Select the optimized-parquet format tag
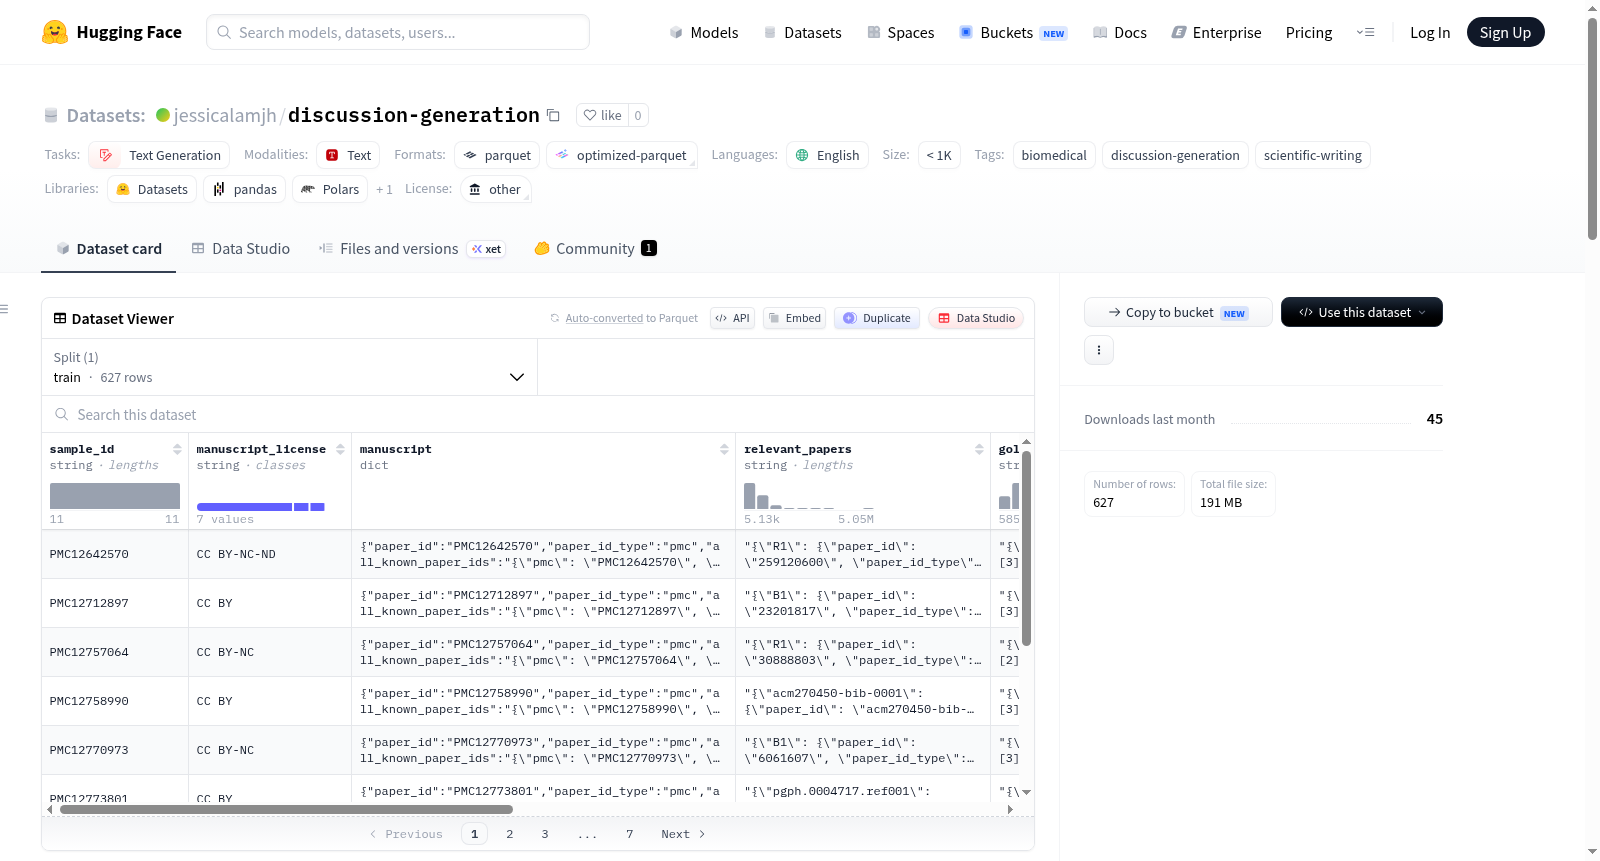This screenshot has height=861, width=1600. pos(622,155)
